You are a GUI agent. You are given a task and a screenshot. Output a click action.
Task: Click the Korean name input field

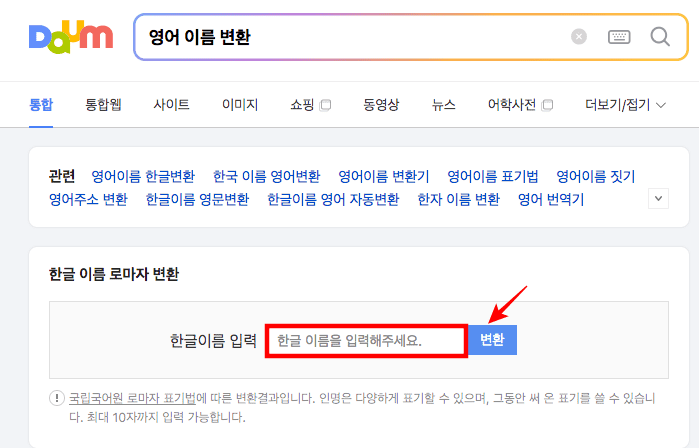(x=366, y=341)
